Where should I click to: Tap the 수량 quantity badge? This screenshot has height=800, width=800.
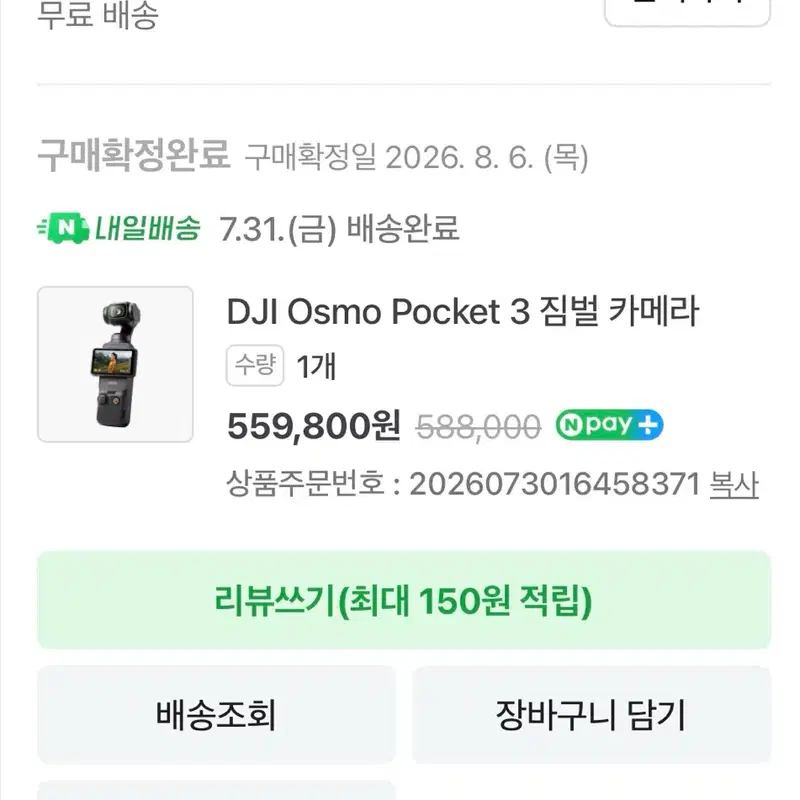(x=255, y=365)
